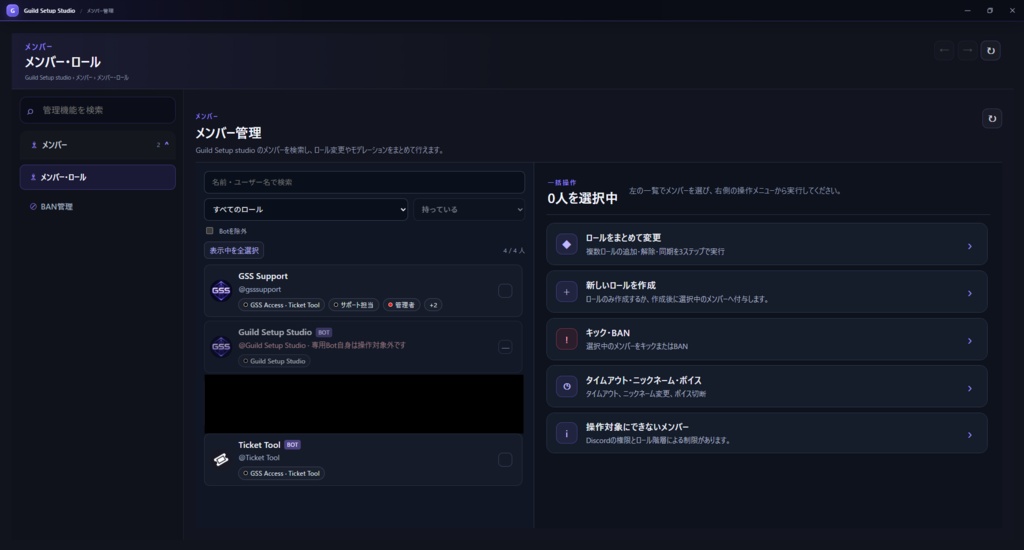1024x550 pixels.
Task: Open the 操作対象にできないメンバー action
Action: pos(767,433)
